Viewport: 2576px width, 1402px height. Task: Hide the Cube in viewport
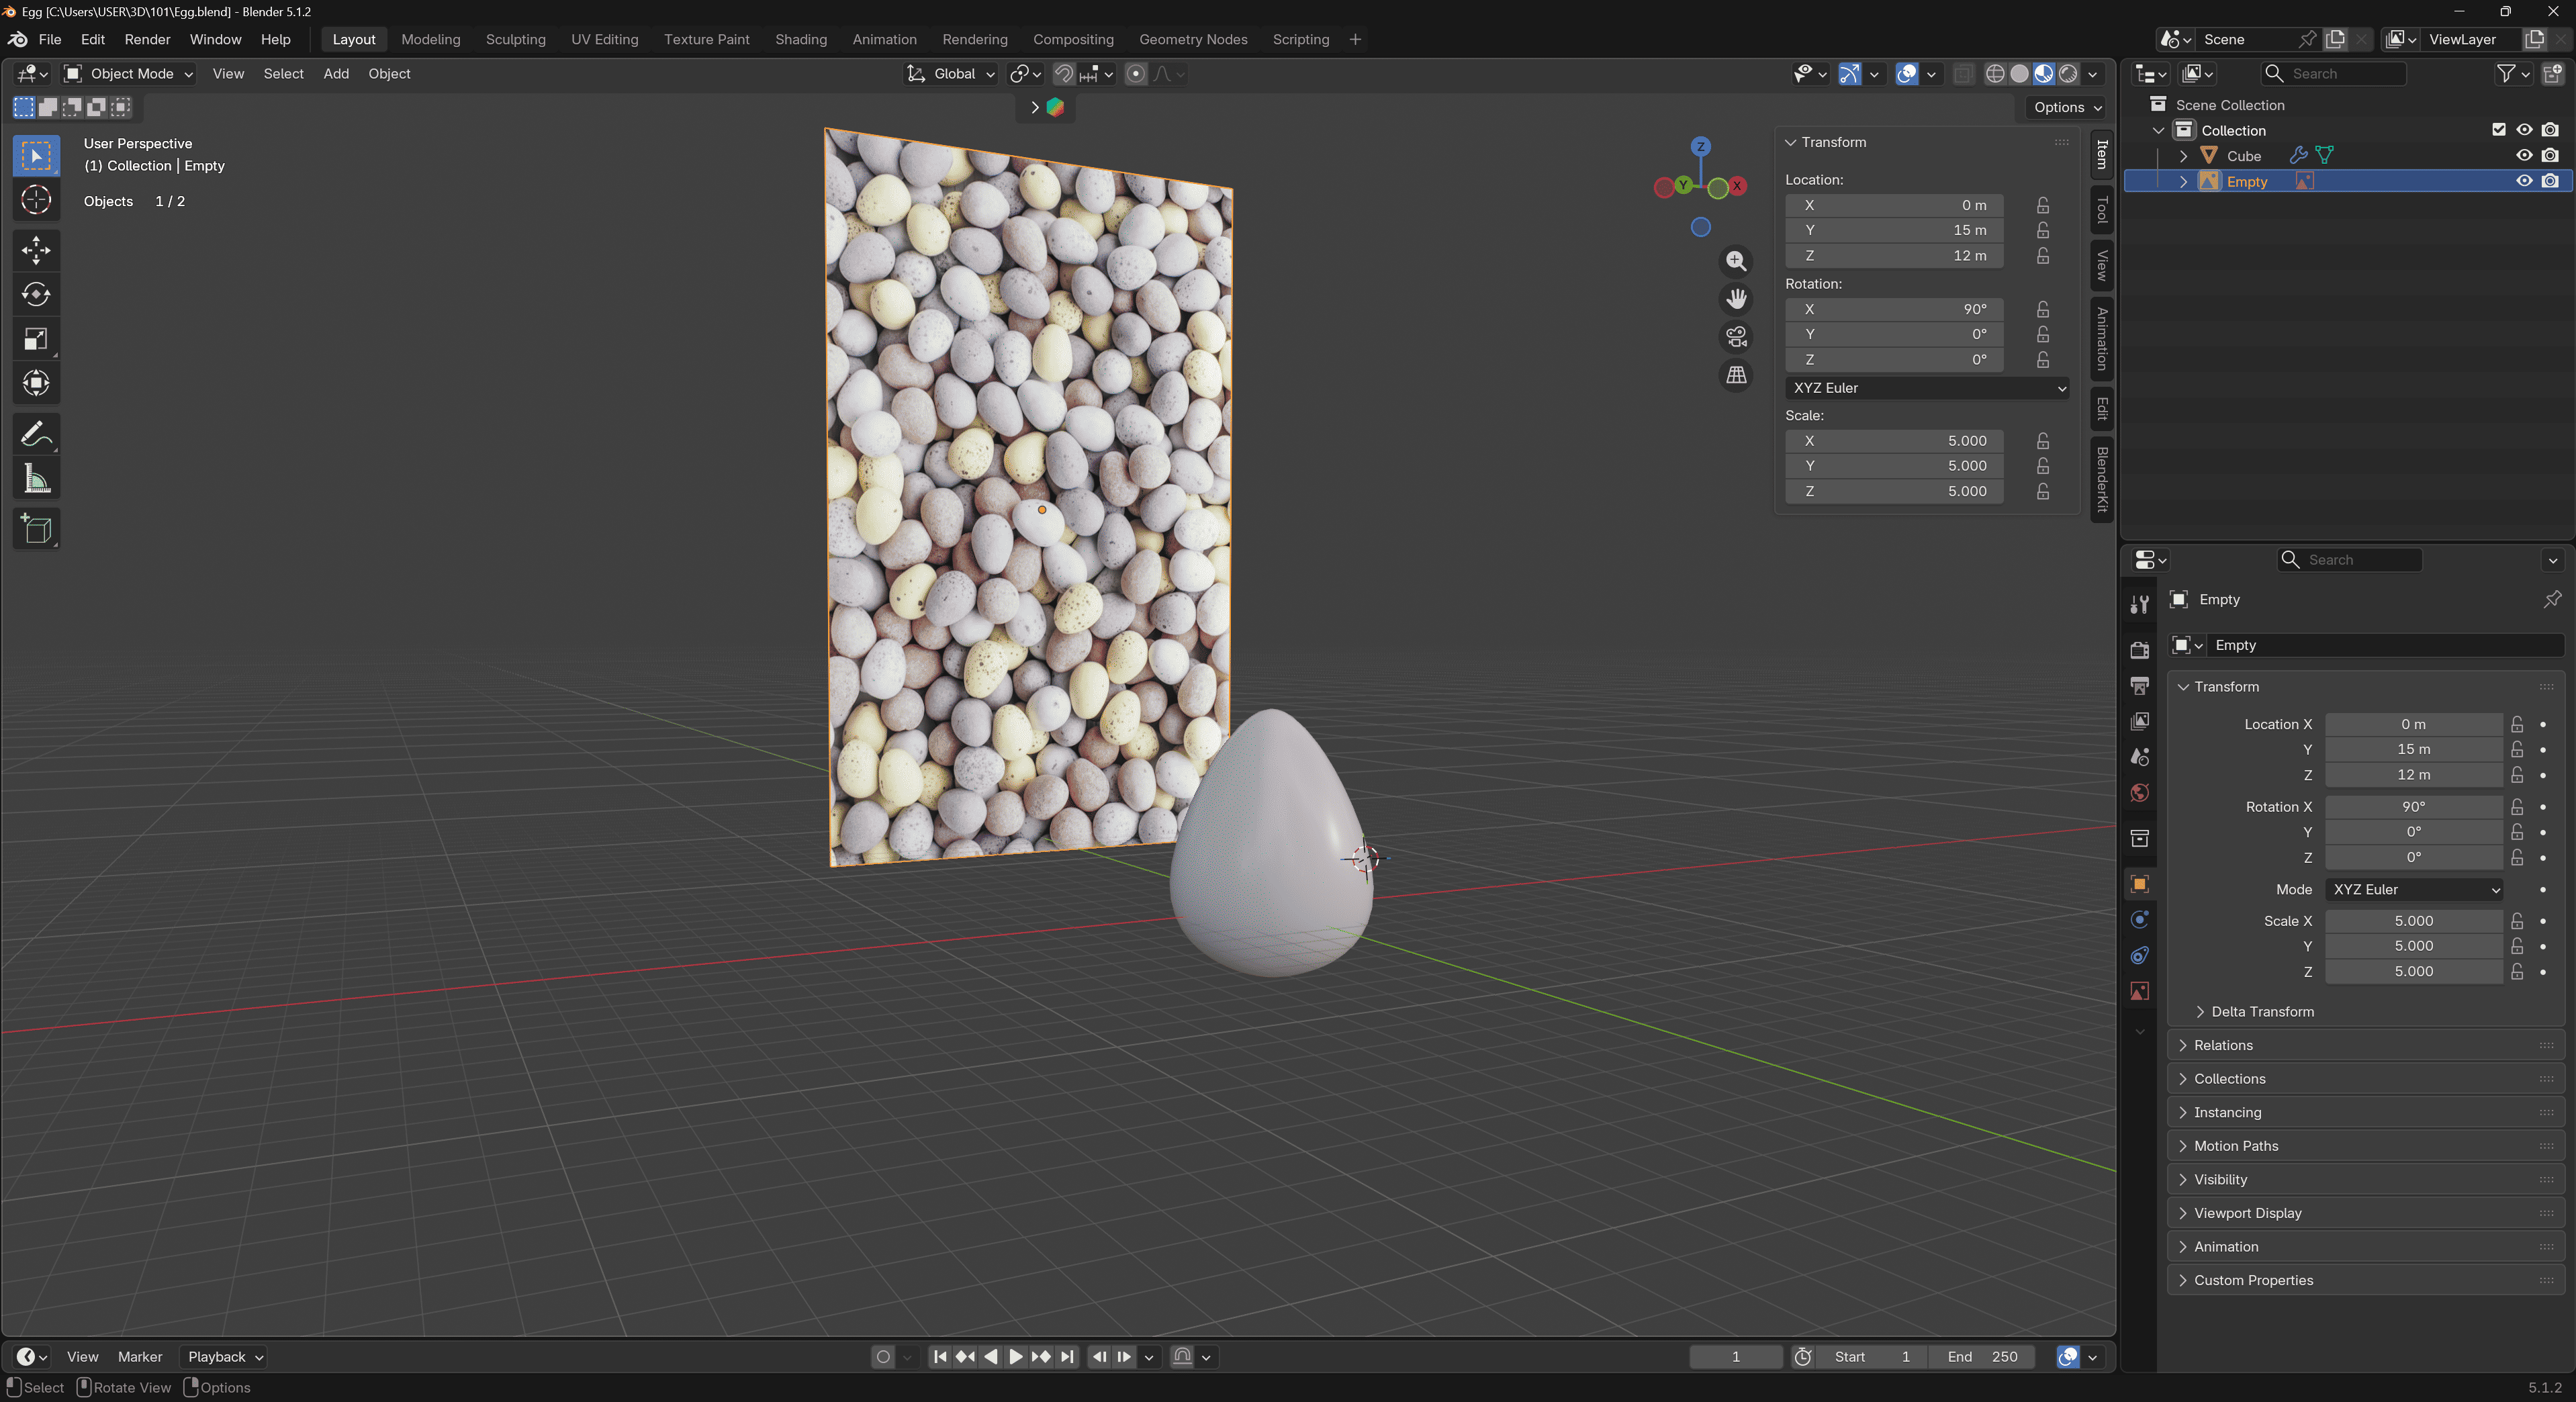2524,155
